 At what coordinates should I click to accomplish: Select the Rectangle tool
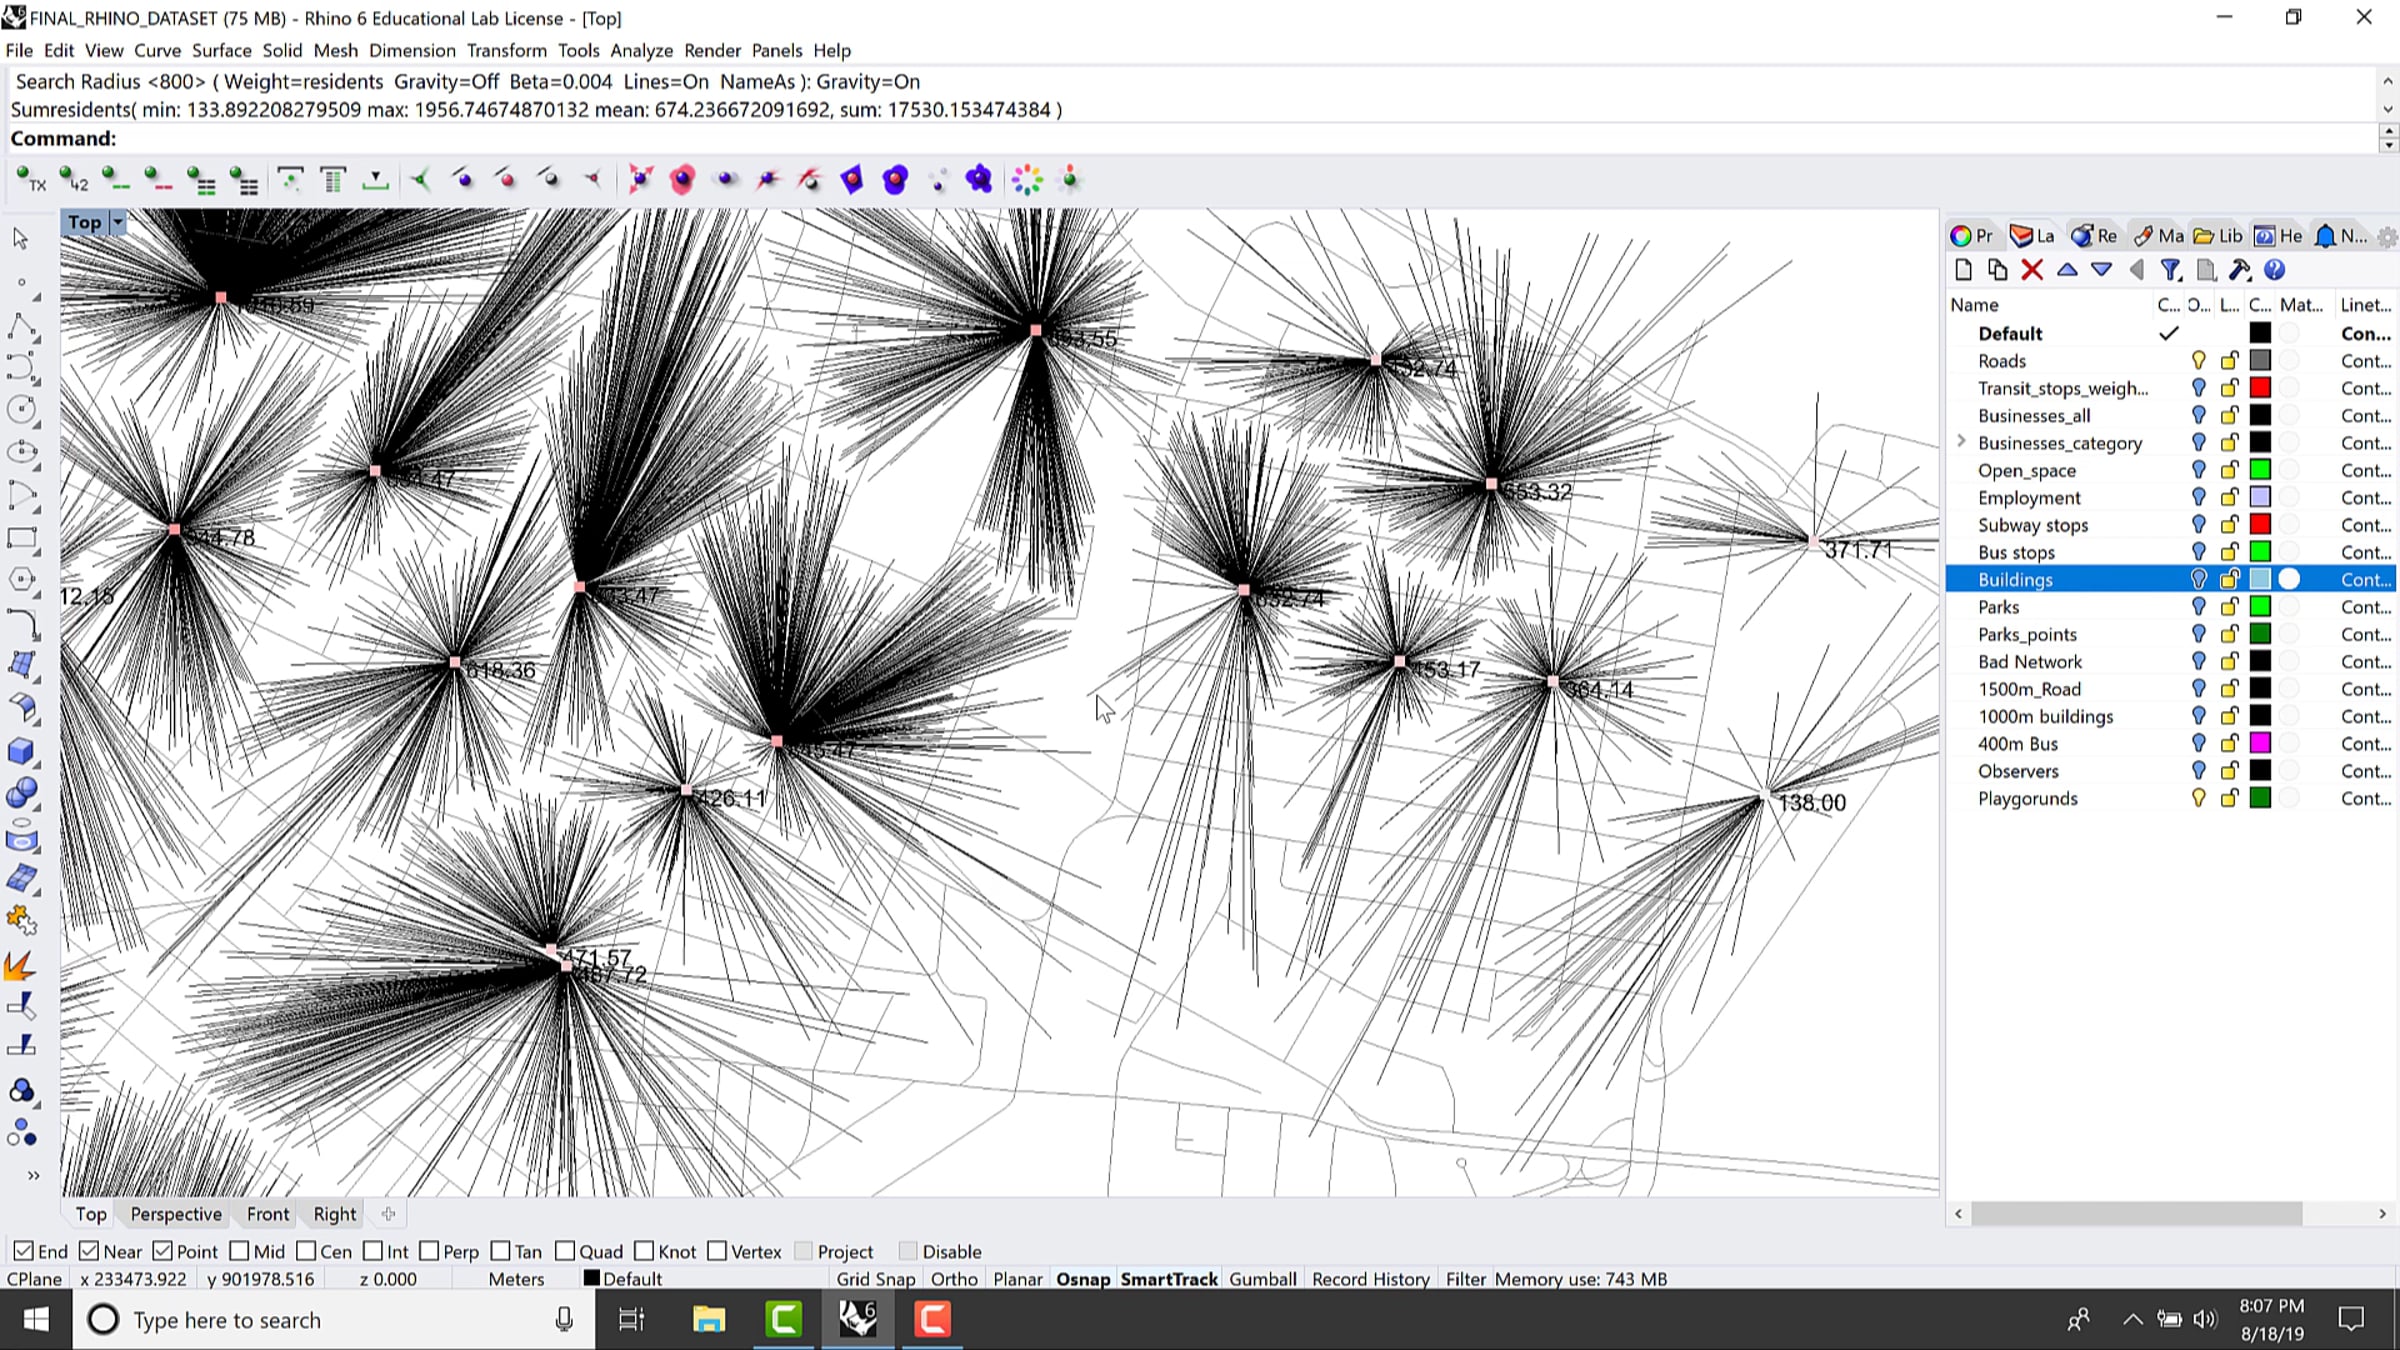[x=21, y=538]
